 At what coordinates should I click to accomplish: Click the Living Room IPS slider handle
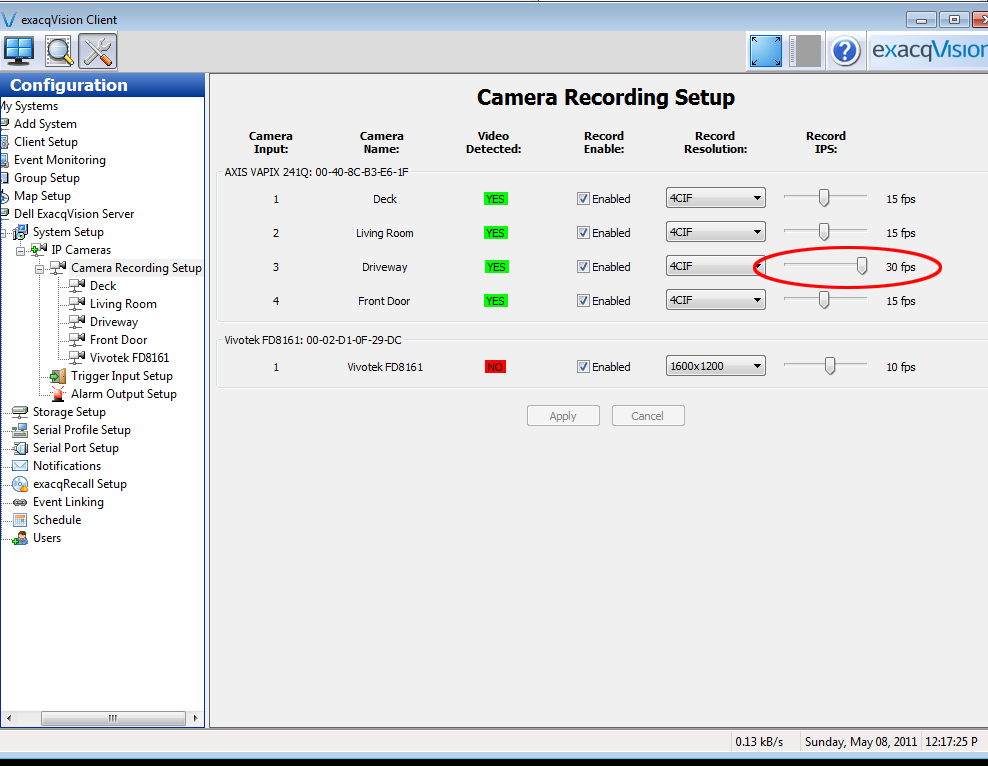pos(824,232)
